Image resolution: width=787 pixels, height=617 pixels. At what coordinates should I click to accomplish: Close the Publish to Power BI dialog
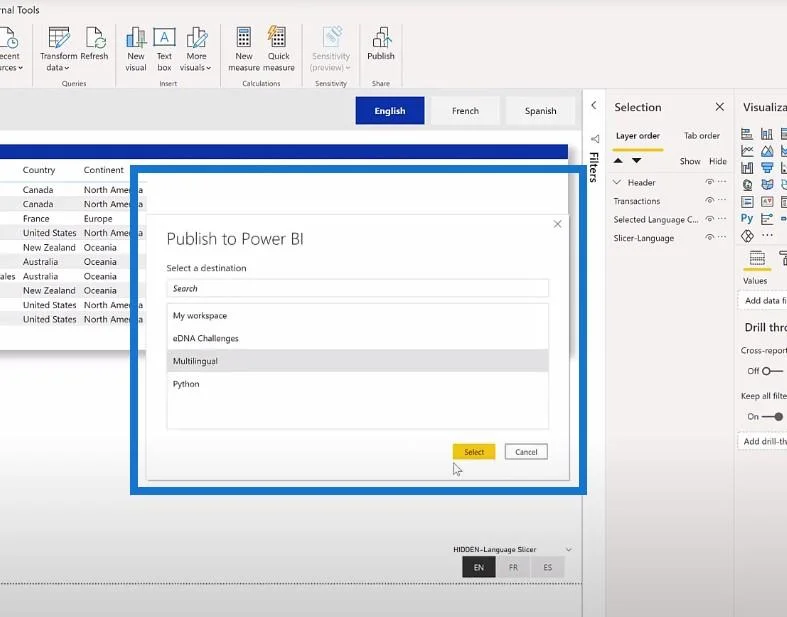coord(557,224)
